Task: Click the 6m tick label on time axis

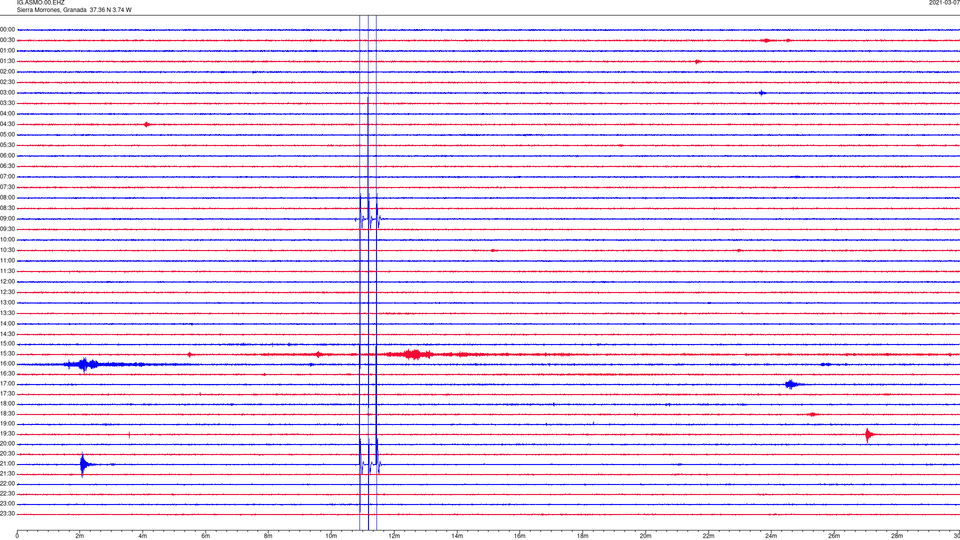Action: point(205,536)
